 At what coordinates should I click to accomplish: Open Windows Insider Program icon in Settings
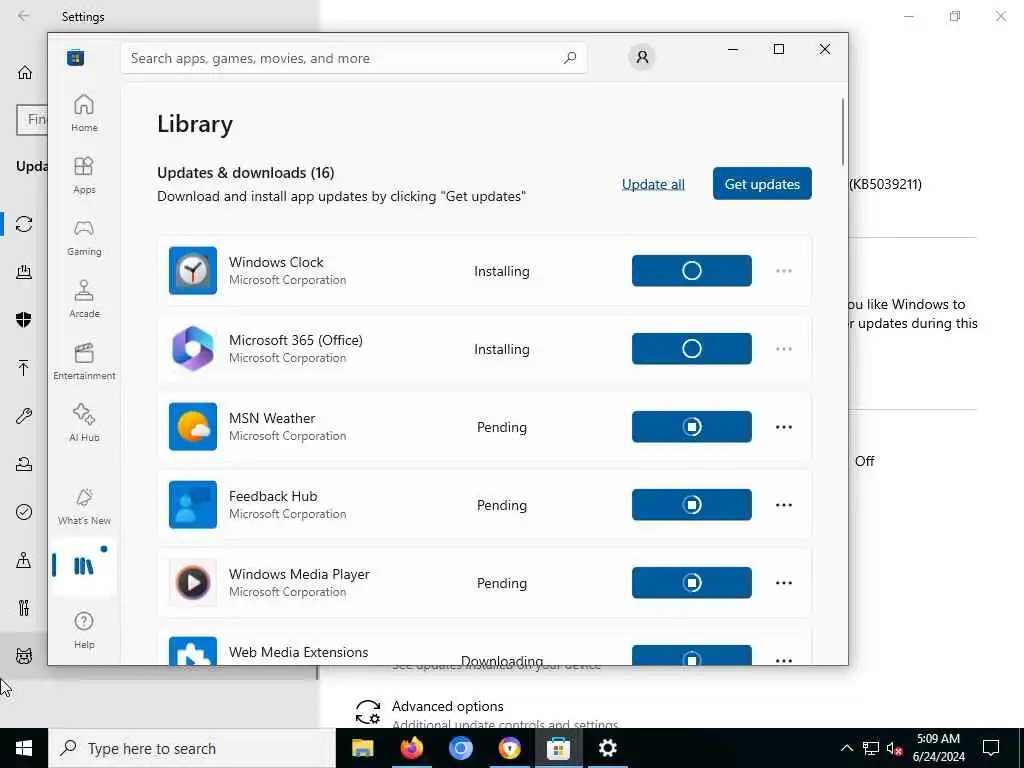click(x=24, y=656)
